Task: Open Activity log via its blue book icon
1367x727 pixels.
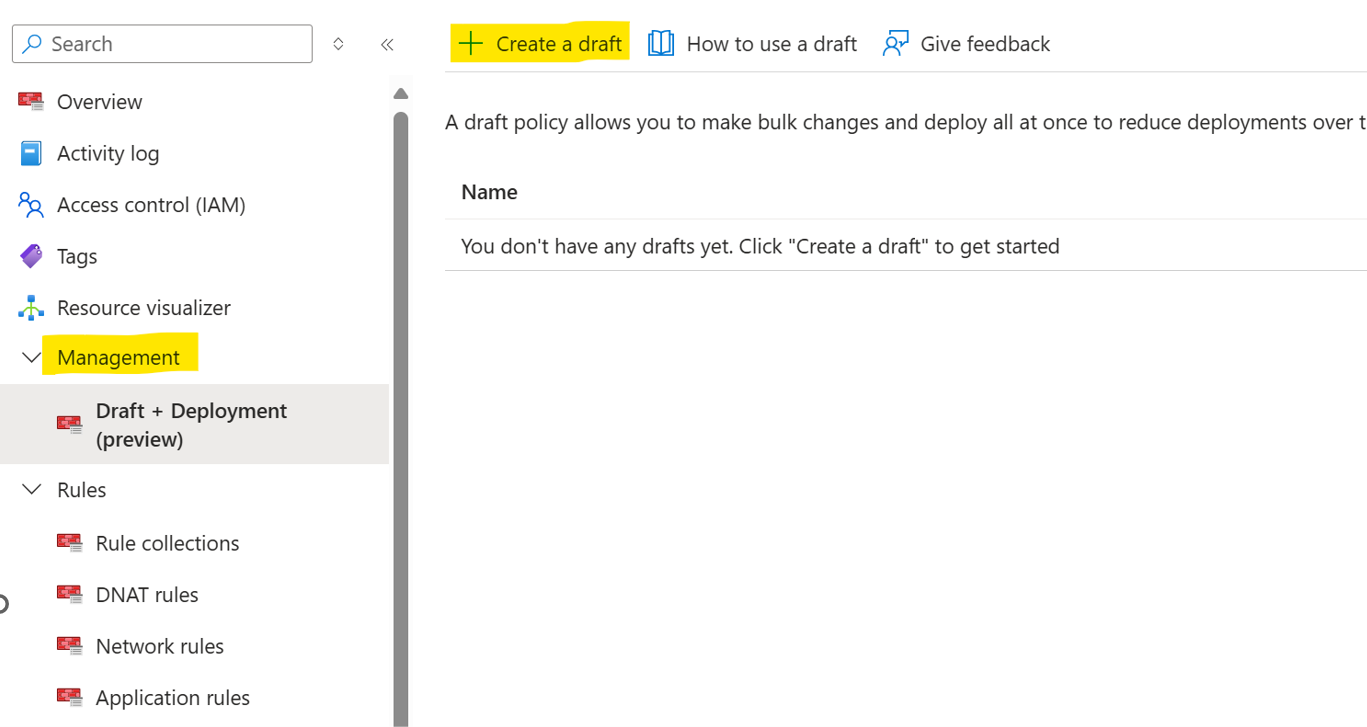Action: point(30,152)
